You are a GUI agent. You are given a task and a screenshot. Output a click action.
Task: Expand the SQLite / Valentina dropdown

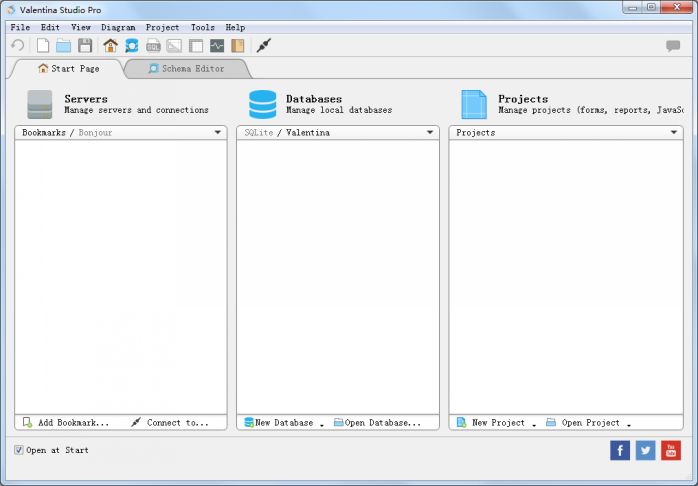430,132
